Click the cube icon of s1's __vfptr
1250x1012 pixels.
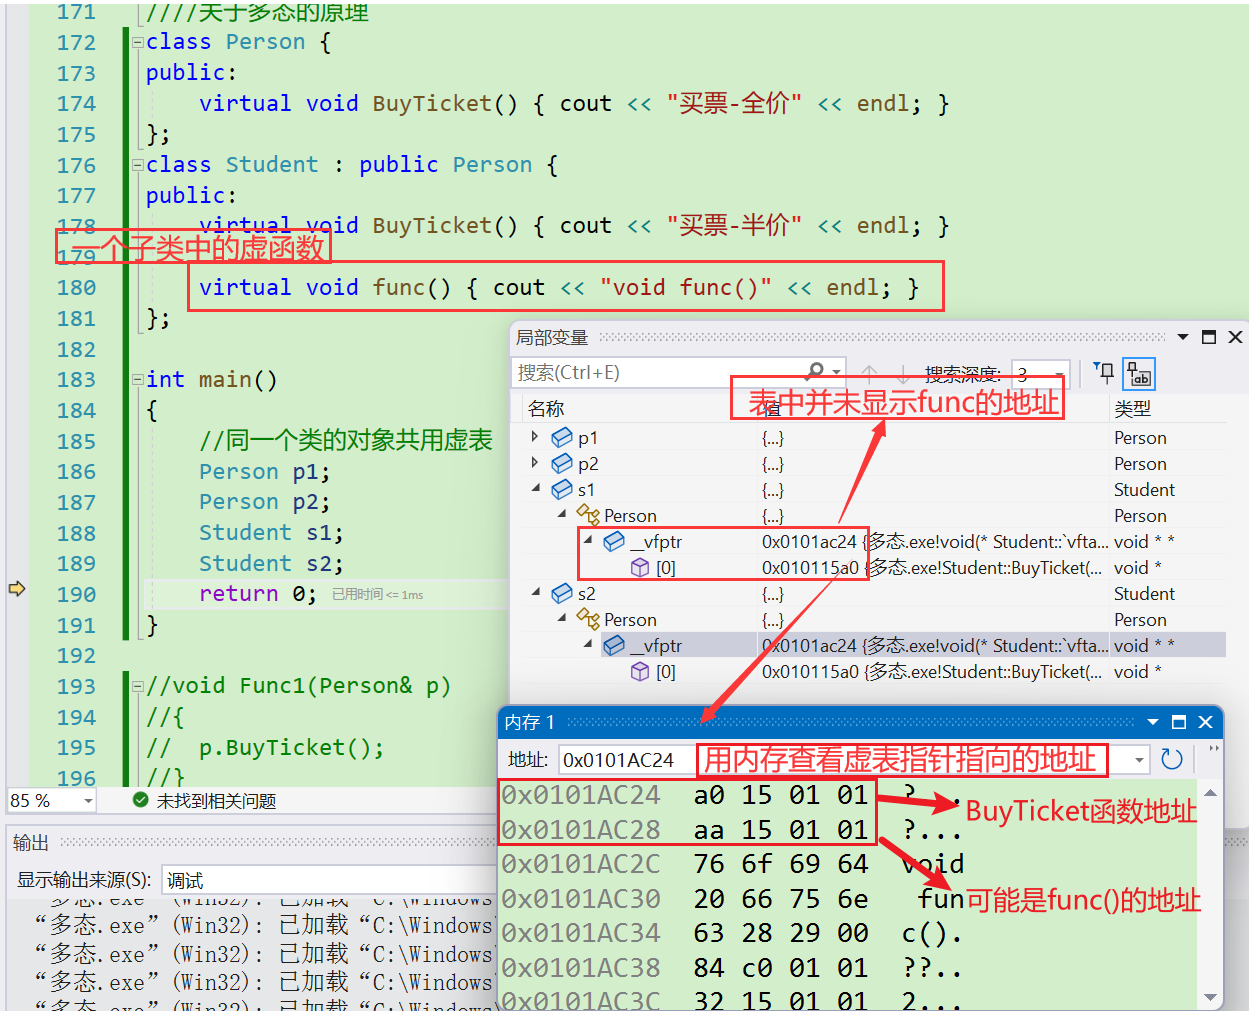[x=614, y=541]
